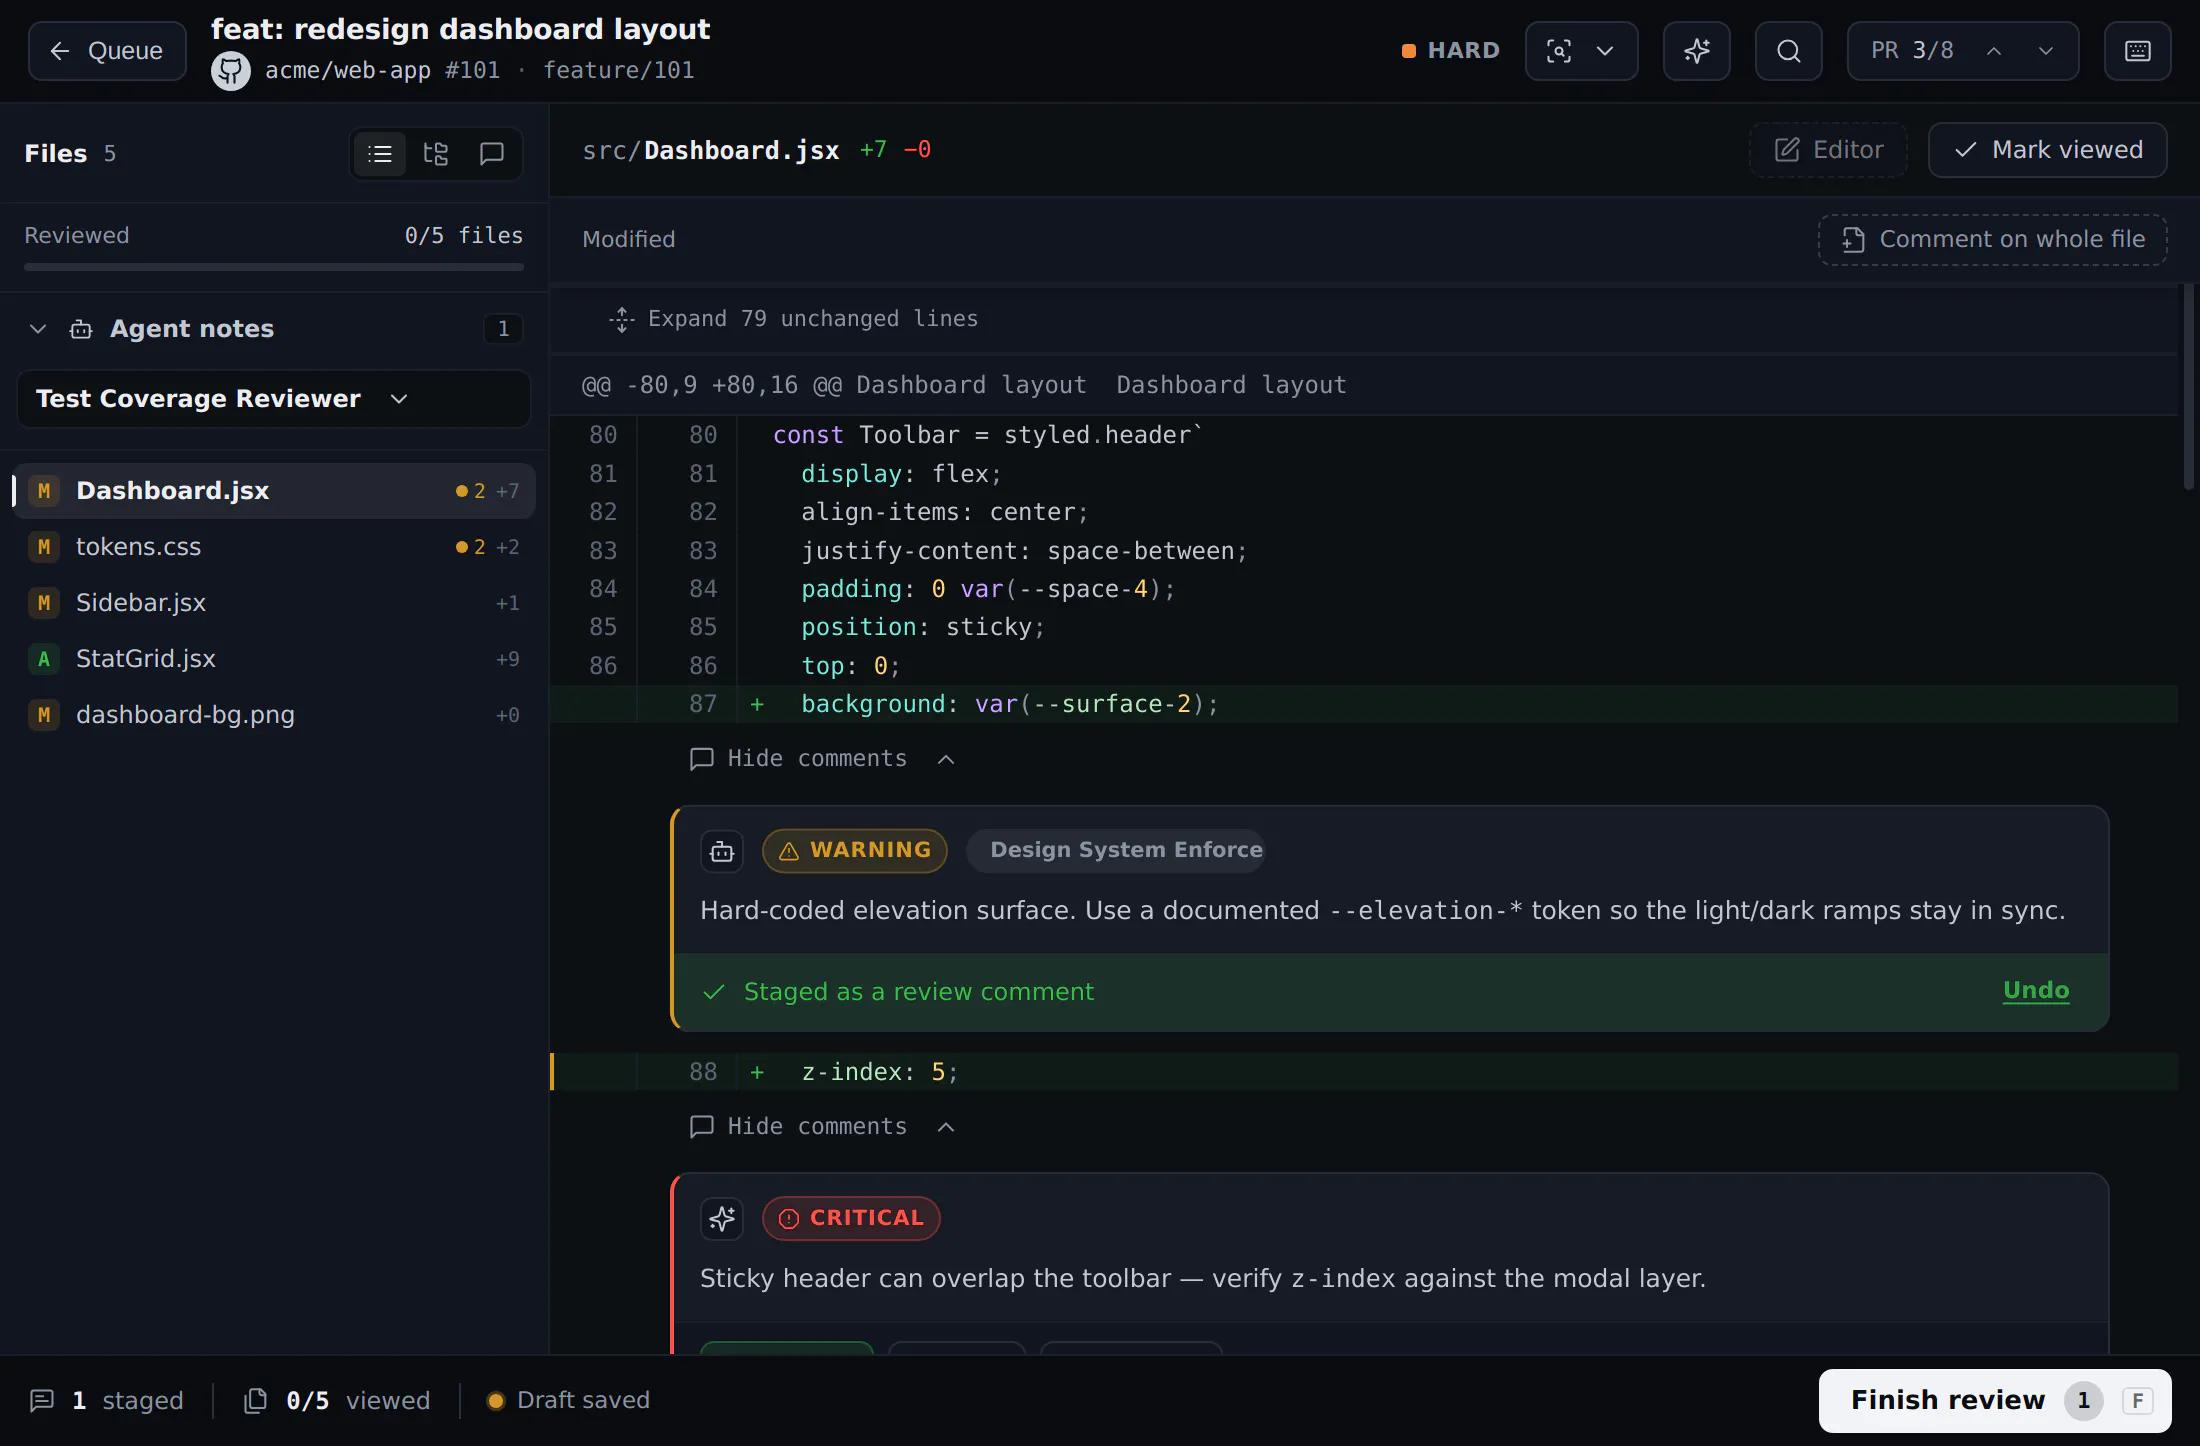The height and width of the screenshot is (1446, 2200).
Task: Click the A status badge for StatGrid.jsx
Action: pyautogui.click(x=44, y=659)
